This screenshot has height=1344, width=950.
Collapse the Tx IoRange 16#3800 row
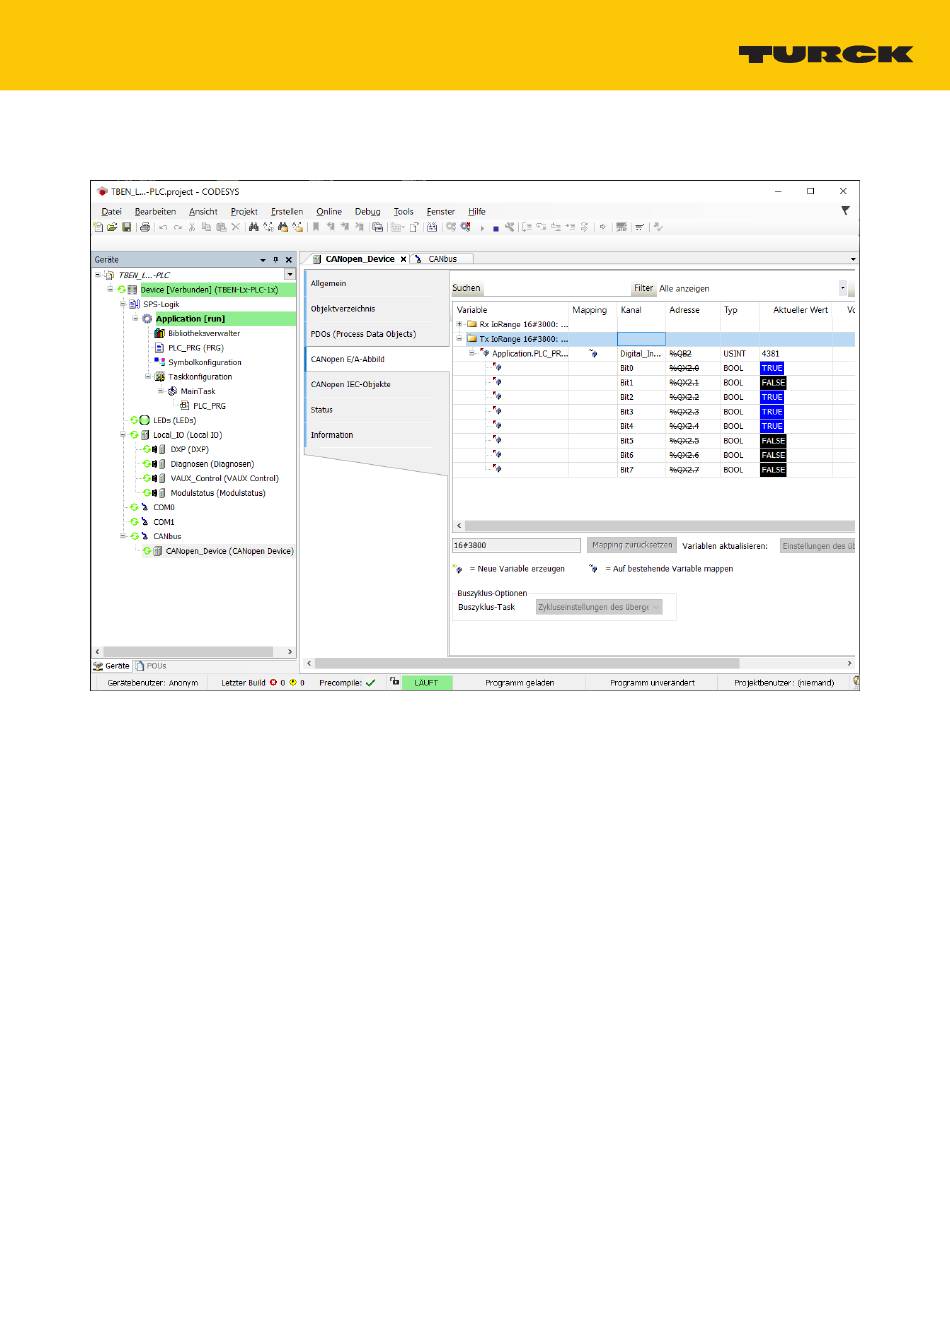[459, 339]
